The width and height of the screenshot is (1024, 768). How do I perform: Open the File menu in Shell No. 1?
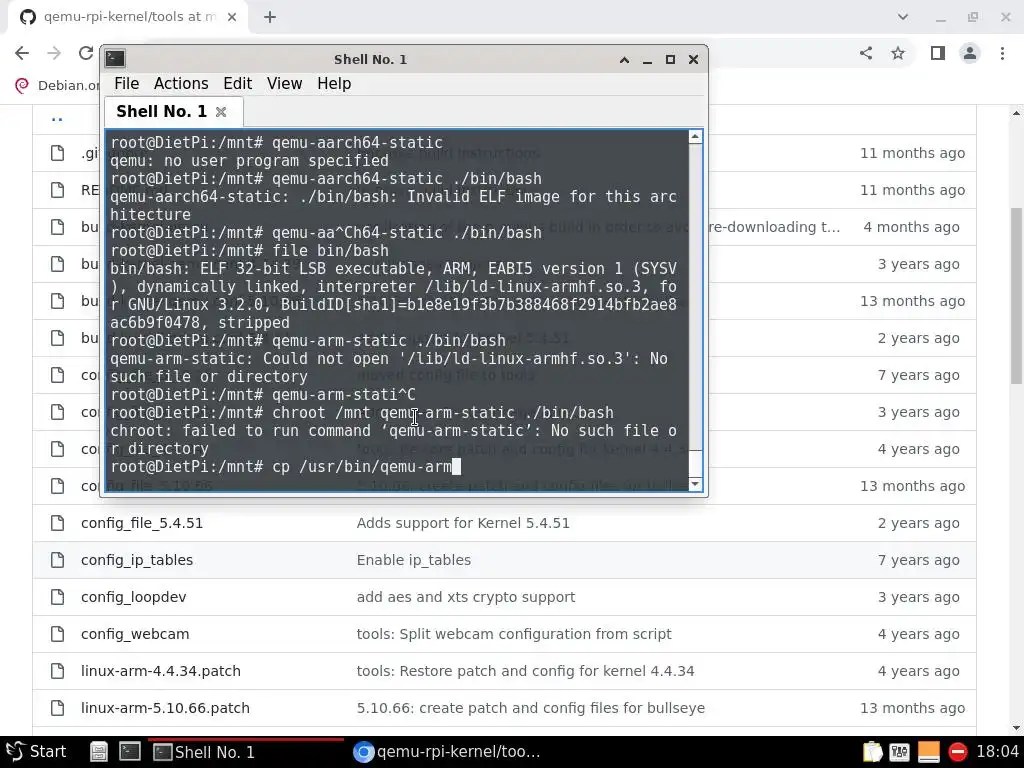click(126, 84)
